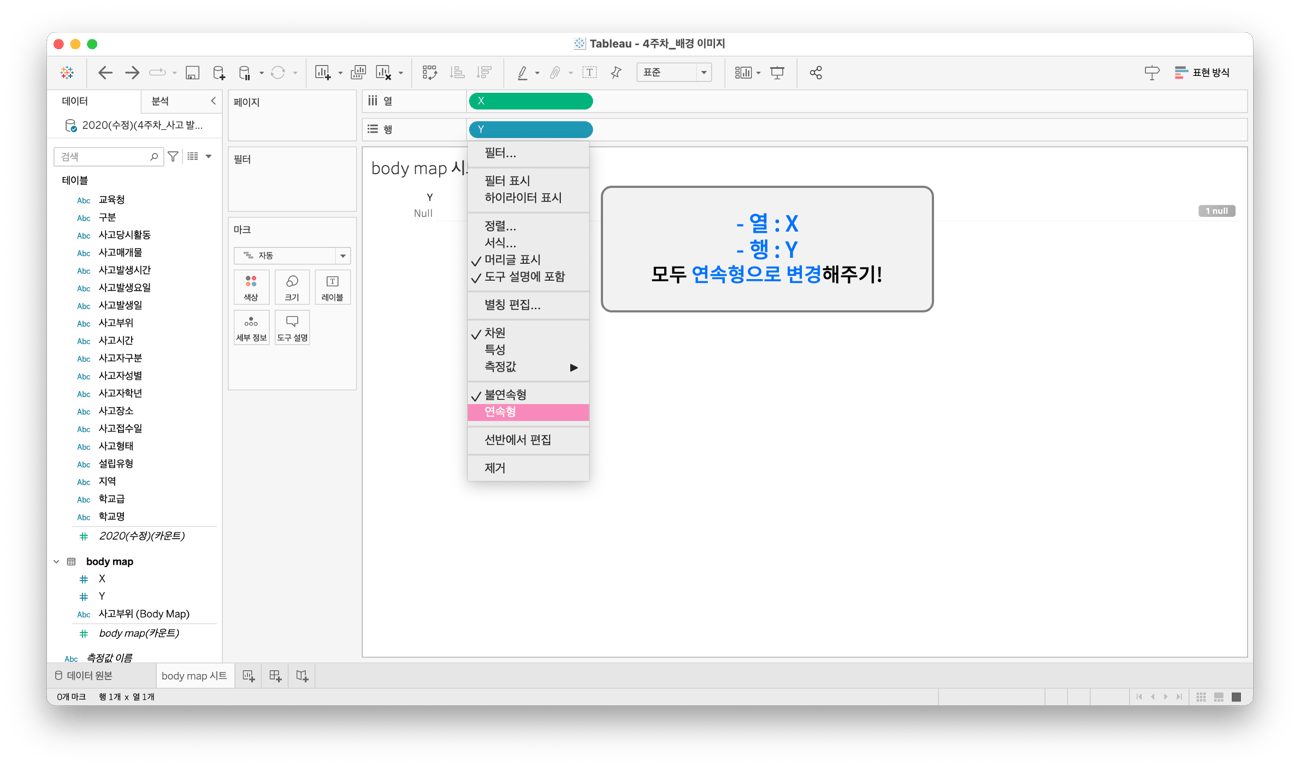Click the share workbook icon
Viewport: 1300px width, 768px height.
[815, 72]
